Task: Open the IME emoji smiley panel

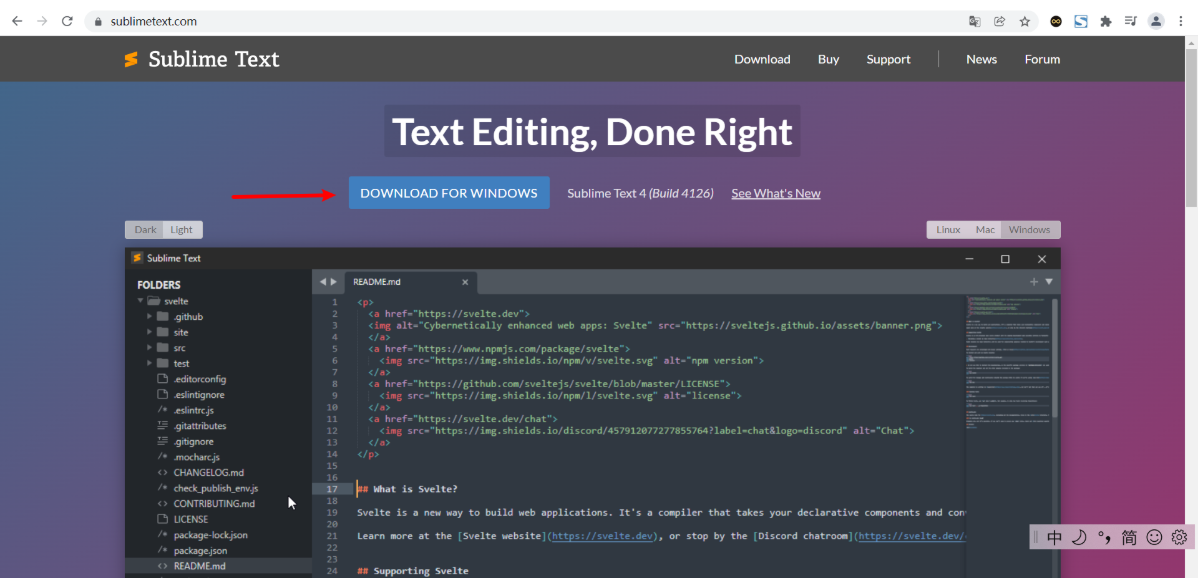Action: [1154, 538]
